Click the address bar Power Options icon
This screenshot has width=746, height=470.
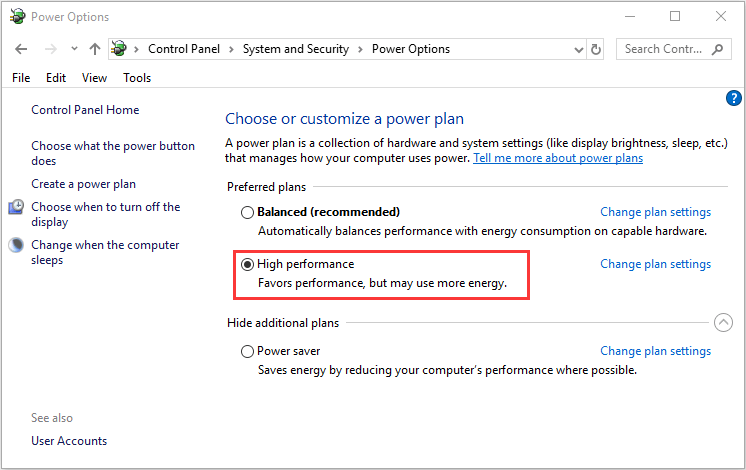point(119,49)
